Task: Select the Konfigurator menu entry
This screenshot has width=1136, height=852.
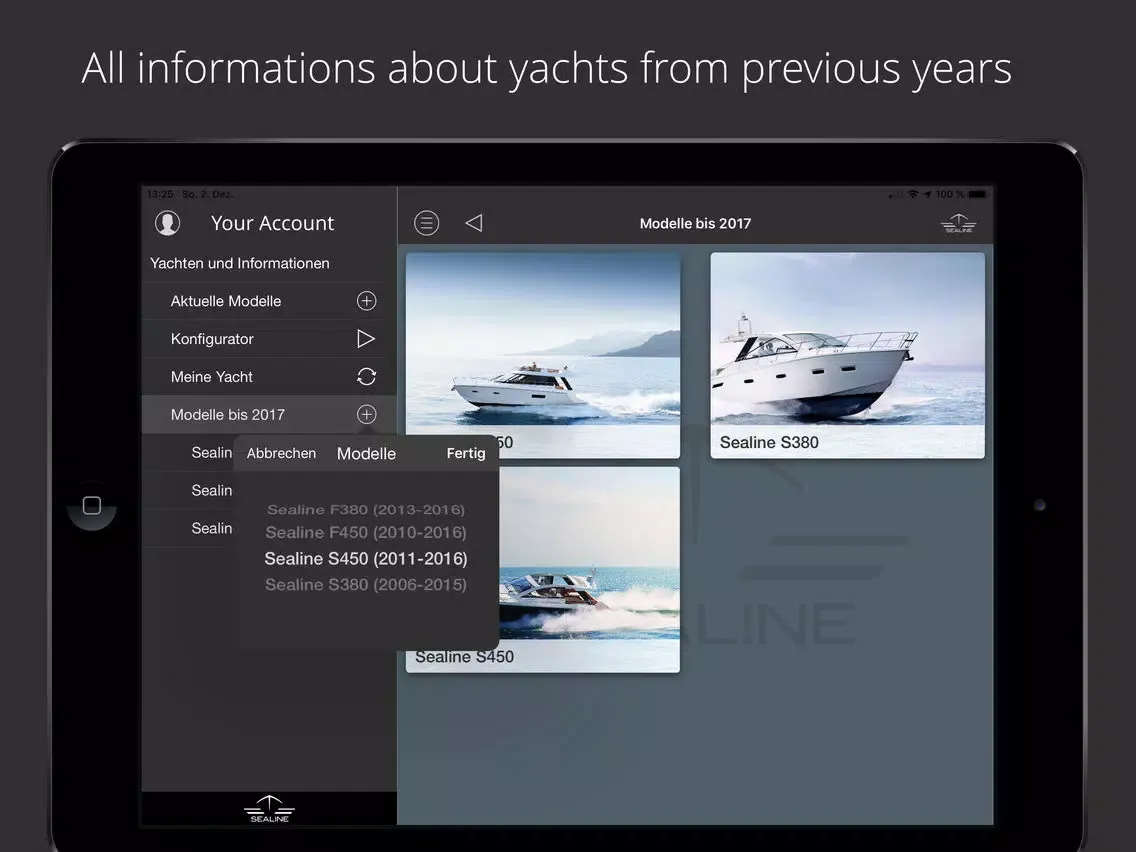Action: coord(269,338)
